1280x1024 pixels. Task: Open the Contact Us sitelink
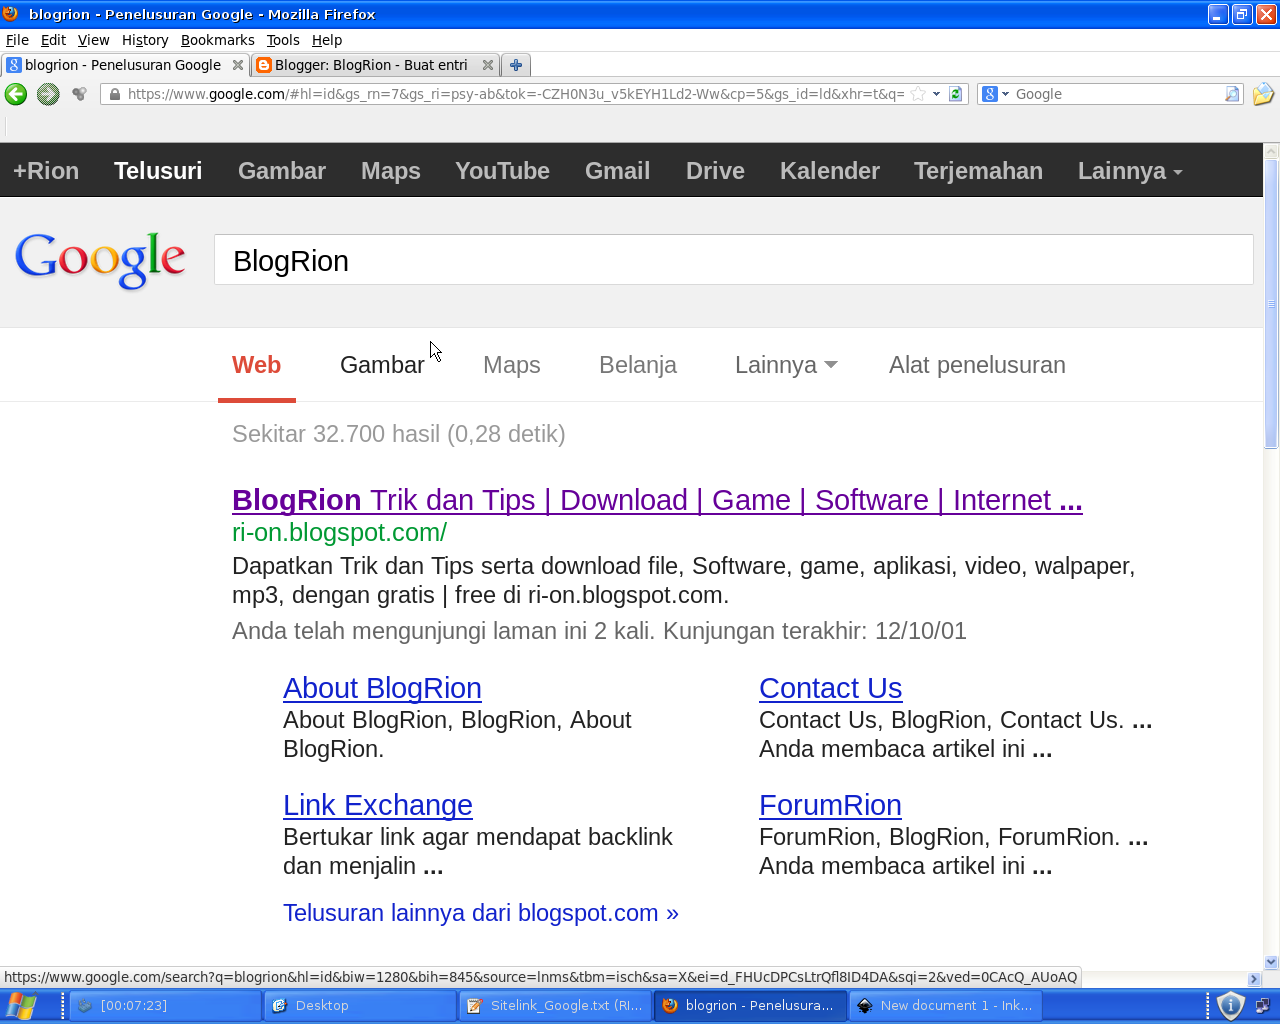pyautogui.click(x=830, y=688)
